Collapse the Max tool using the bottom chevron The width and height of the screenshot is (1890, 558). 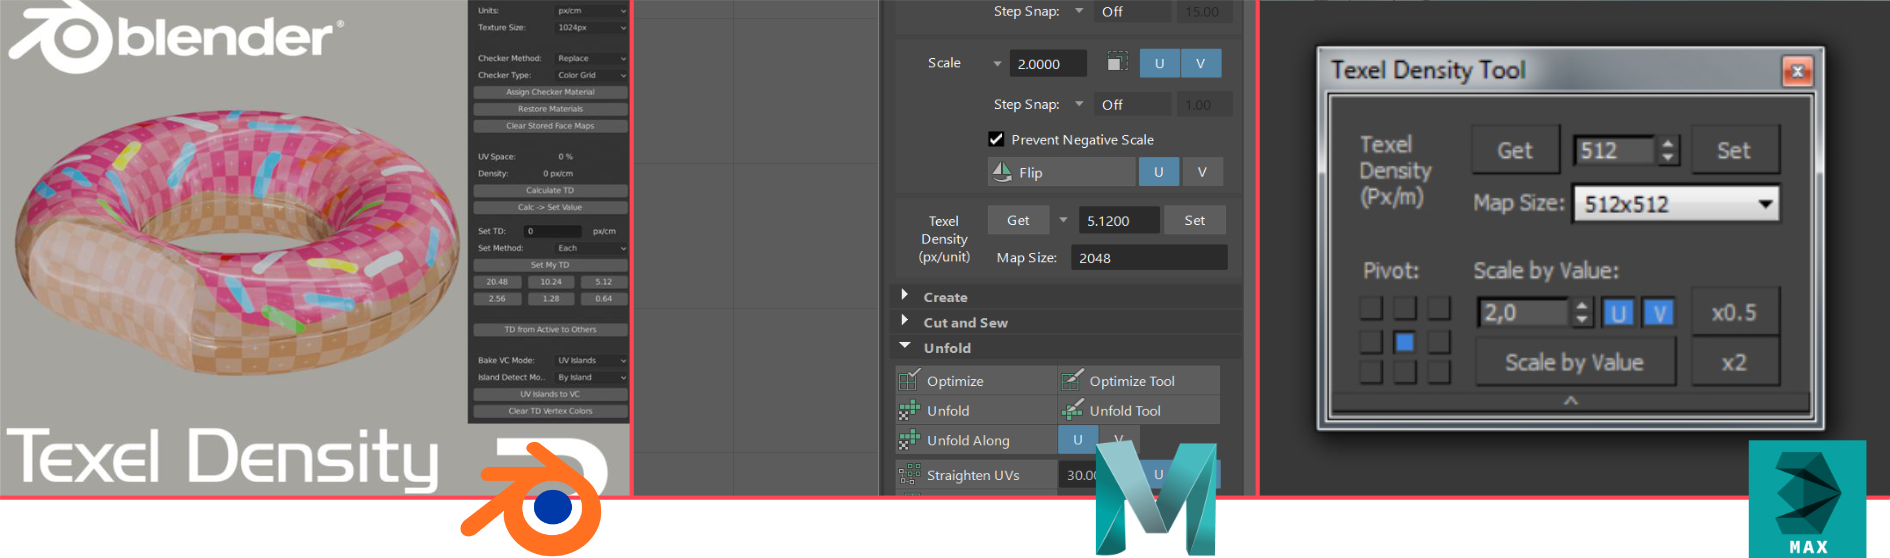(1570, 401)
